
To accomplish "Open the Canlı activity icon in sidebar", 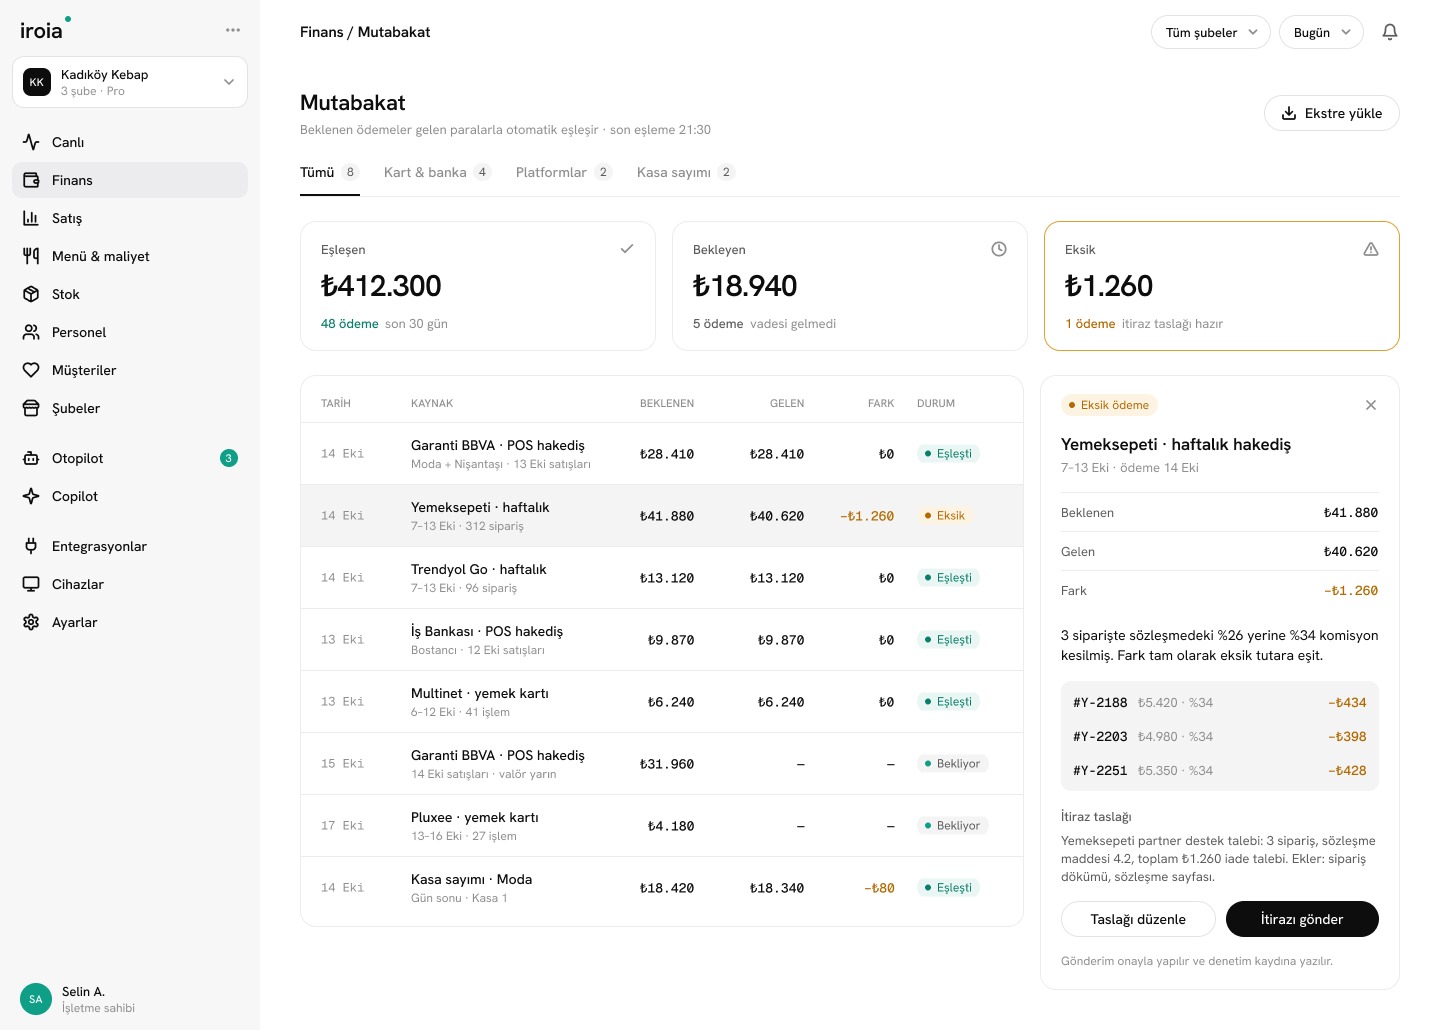I will click(31, 142).
